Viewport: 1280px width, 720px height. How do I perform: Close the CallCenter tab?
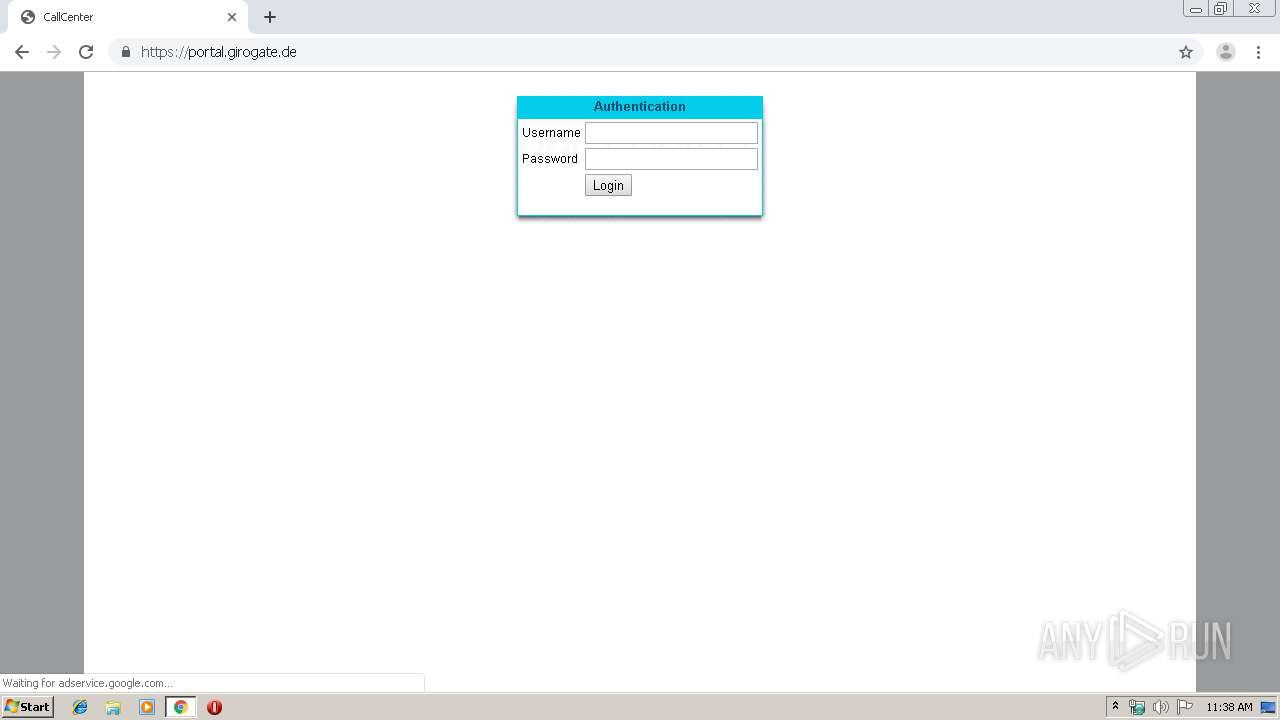[232, 17]
